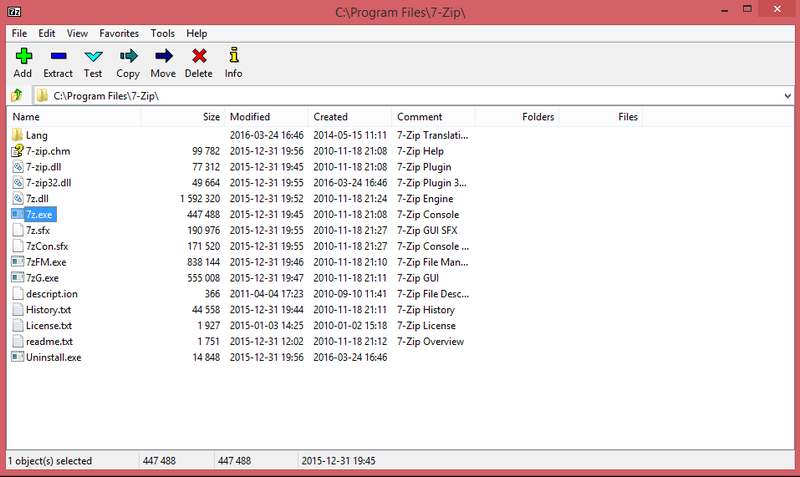Click the Copy toolbar icon
The image size is (800, 477).
pyautogui.click(x=129, y=56)
